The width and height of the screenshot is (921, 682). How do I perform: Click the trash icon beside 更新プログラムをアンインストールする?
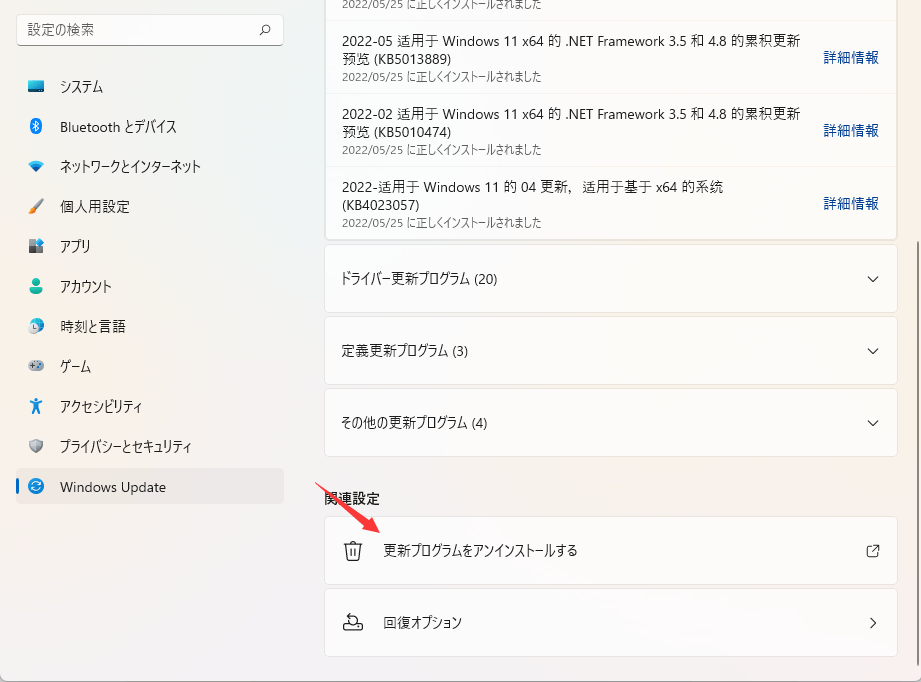tap(352, 550)
